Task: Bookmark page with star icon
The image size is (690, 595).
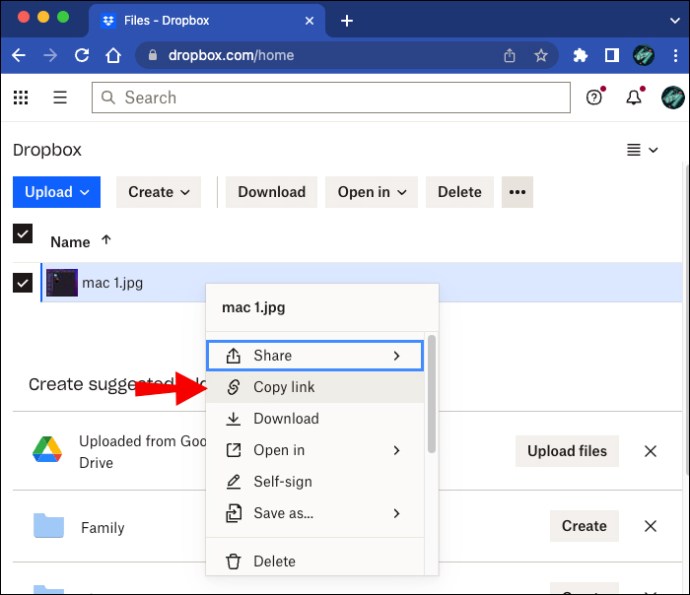Action: click(x=541, y=56)
